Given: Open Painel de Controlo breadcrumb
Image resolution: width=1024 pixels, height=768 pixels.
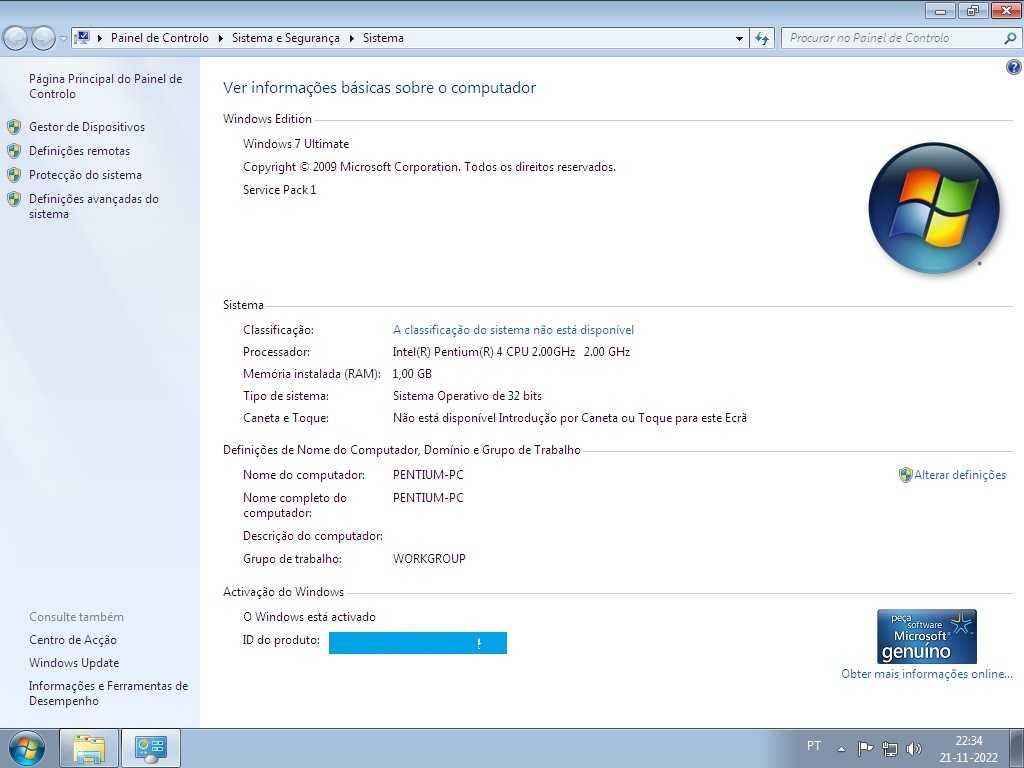Looking at the screenshot, I should (159, 38).
